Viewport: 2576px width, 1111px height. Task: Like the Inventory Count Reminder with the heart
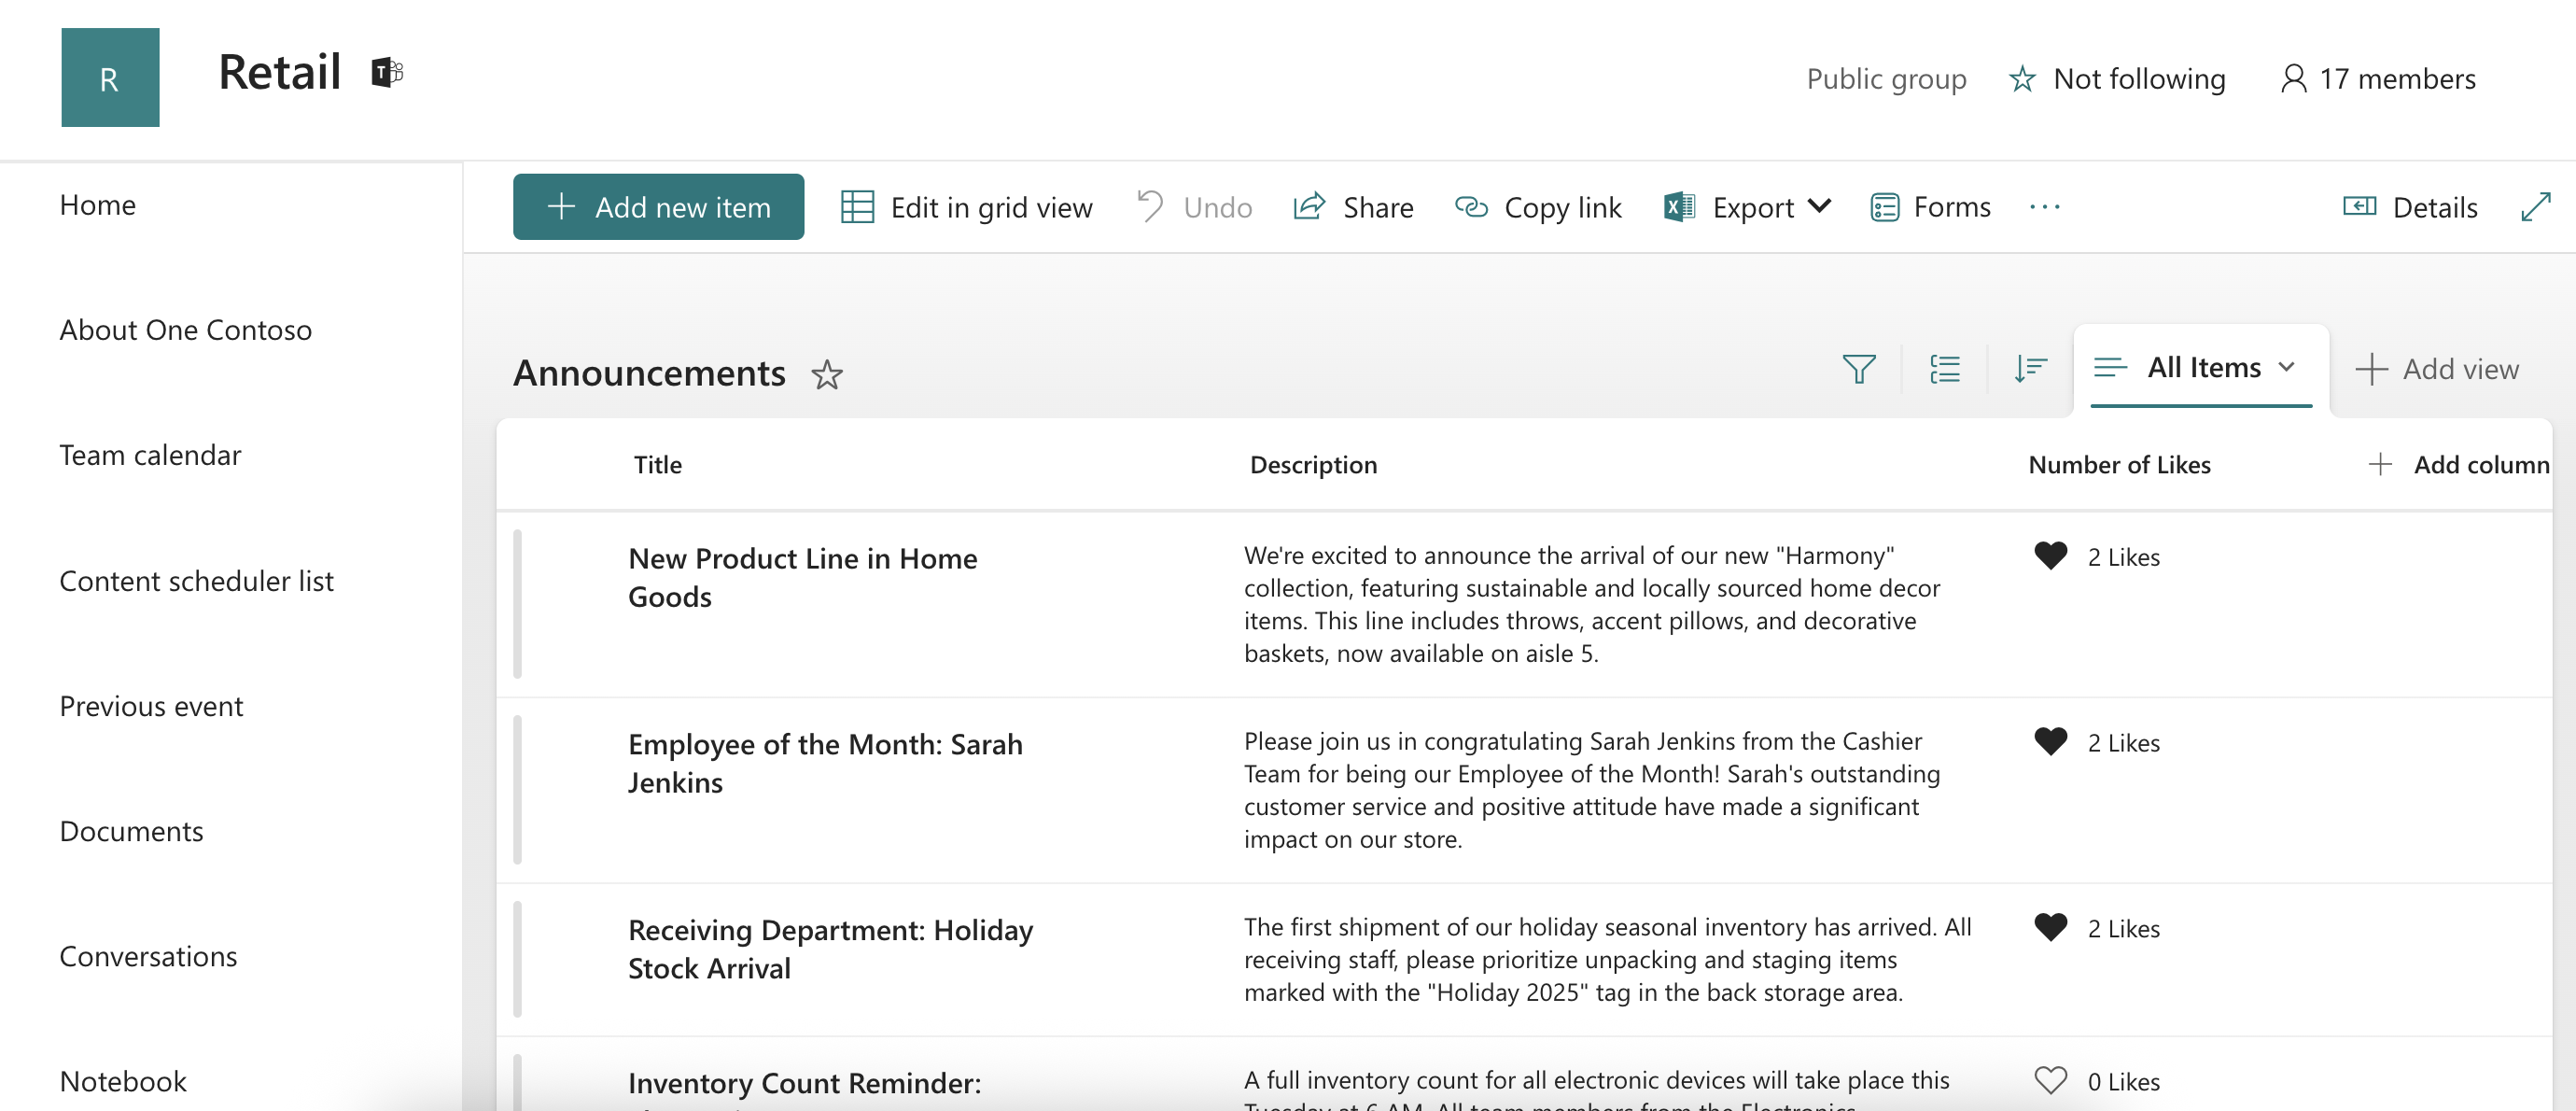click(2050, 1080)
